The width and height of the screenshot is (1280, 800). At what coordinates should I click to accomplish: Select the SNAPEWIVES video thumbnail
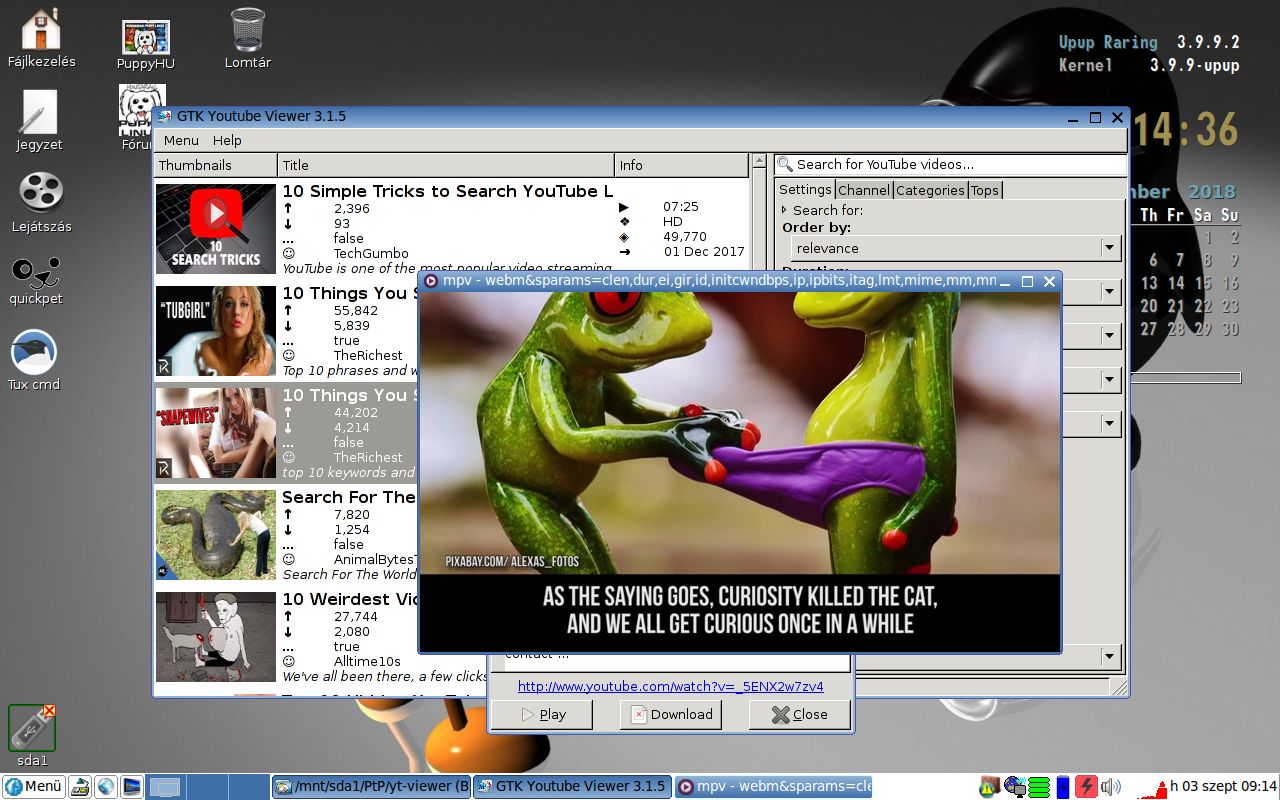pos(215,433)
